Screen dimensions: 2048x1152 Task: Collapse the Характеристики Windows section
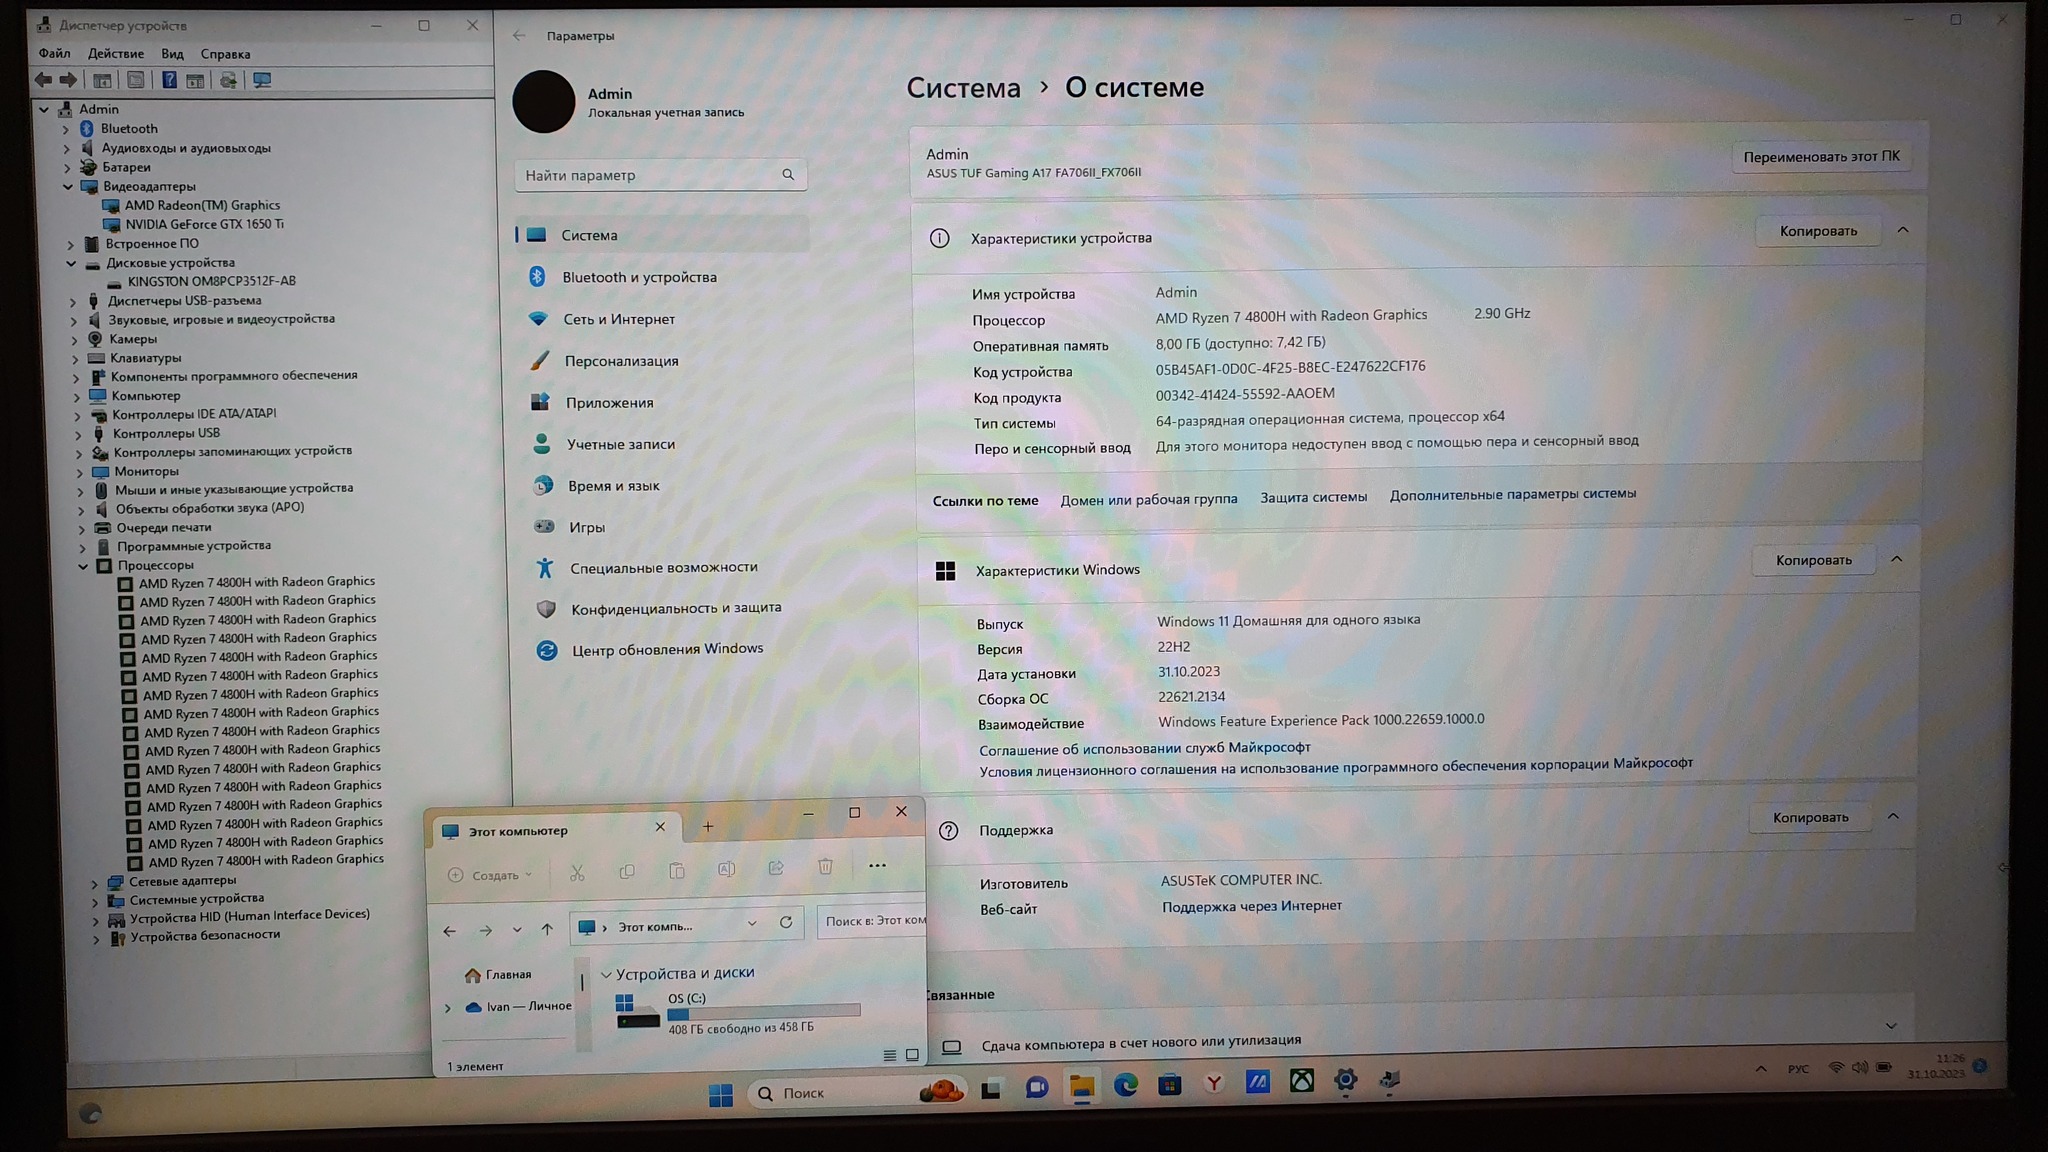coord(1896,559)
